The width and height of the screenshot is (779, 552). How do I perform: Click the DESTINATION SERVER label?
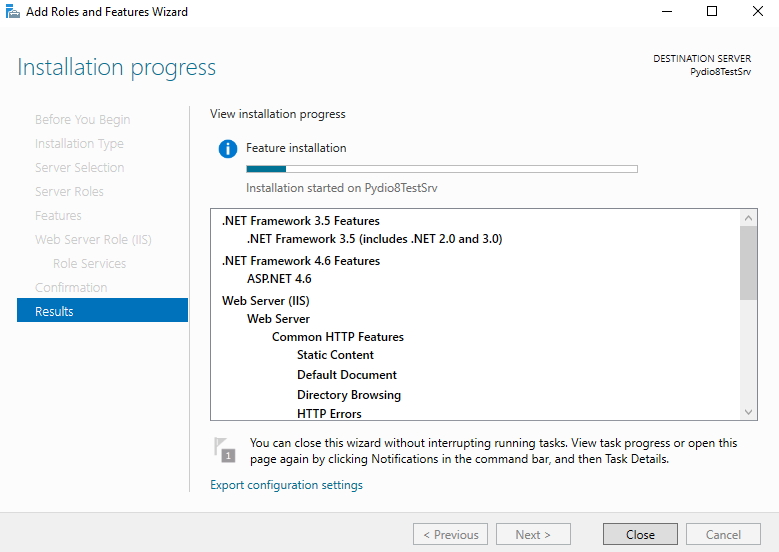coord(702,59)
